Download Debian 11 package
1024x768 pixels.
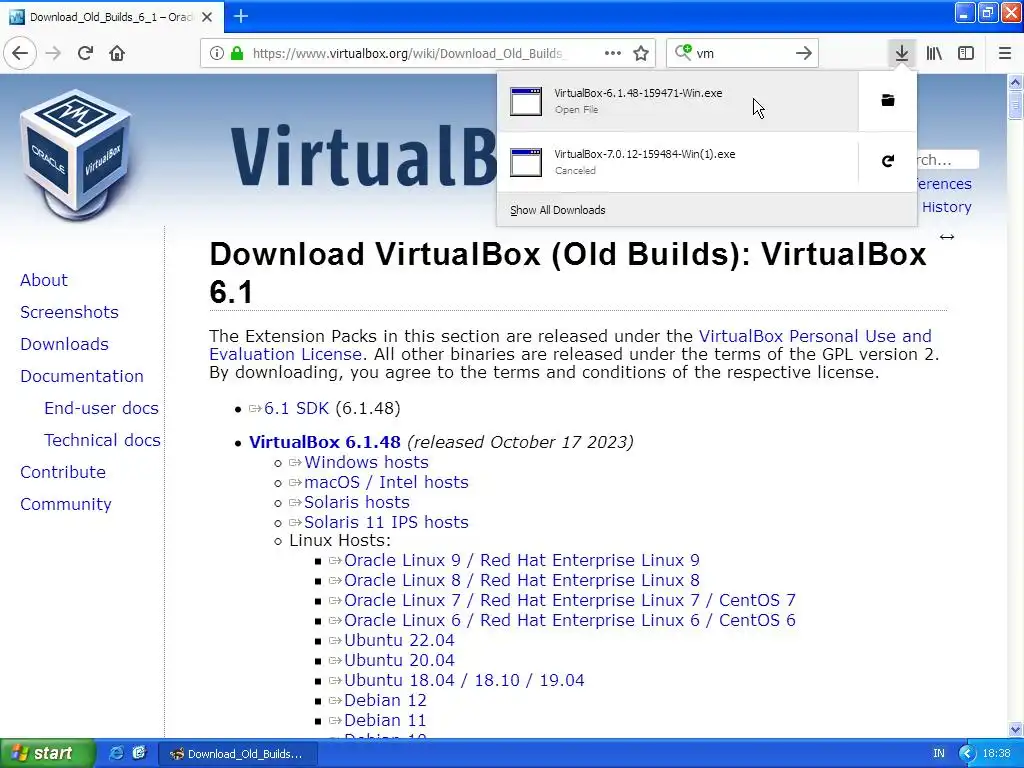click(385, 720)
